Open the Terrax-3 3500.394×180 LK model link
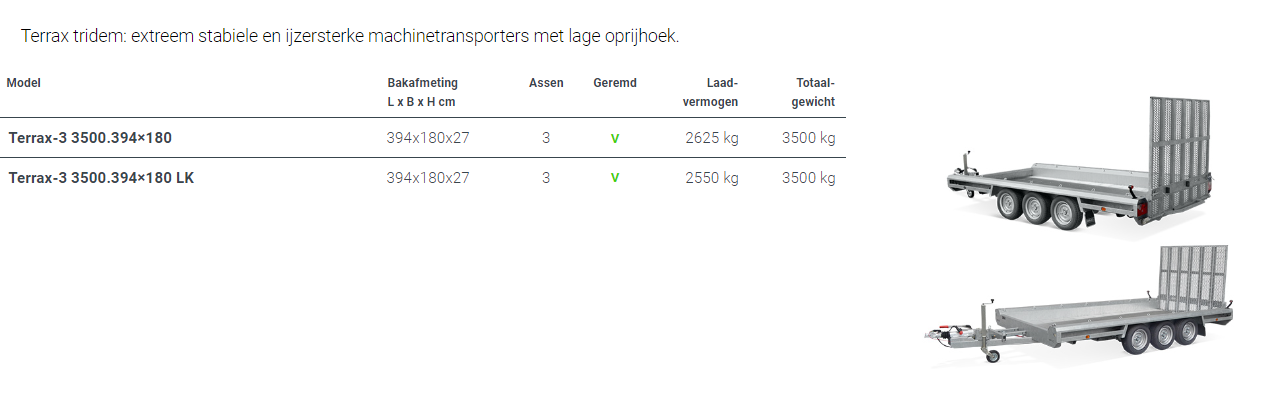 pos(102,178)
